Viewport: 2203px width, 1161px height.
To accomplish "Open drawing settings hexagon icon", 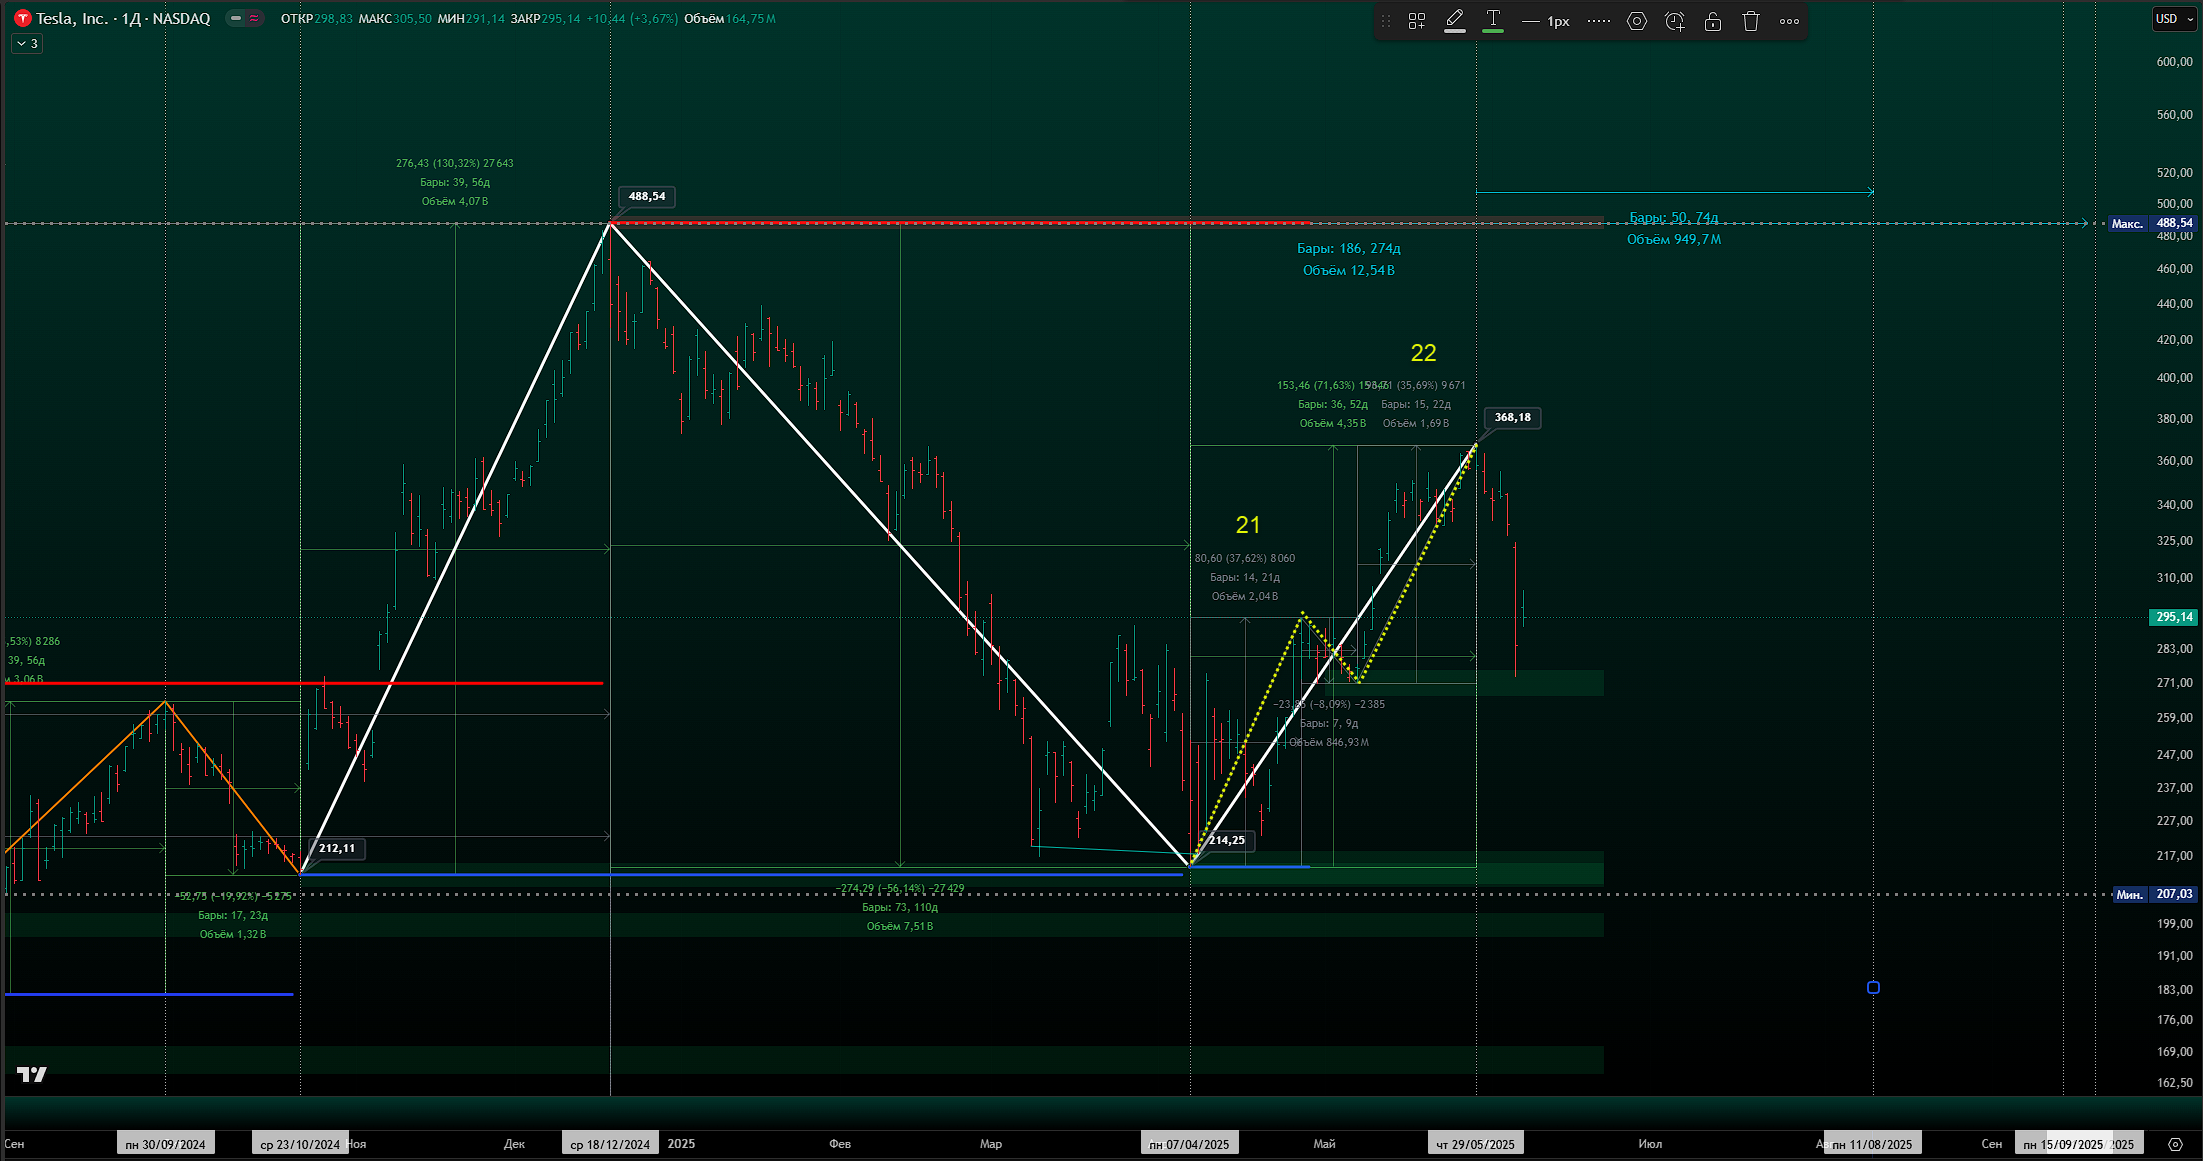I will (1637, 21).
